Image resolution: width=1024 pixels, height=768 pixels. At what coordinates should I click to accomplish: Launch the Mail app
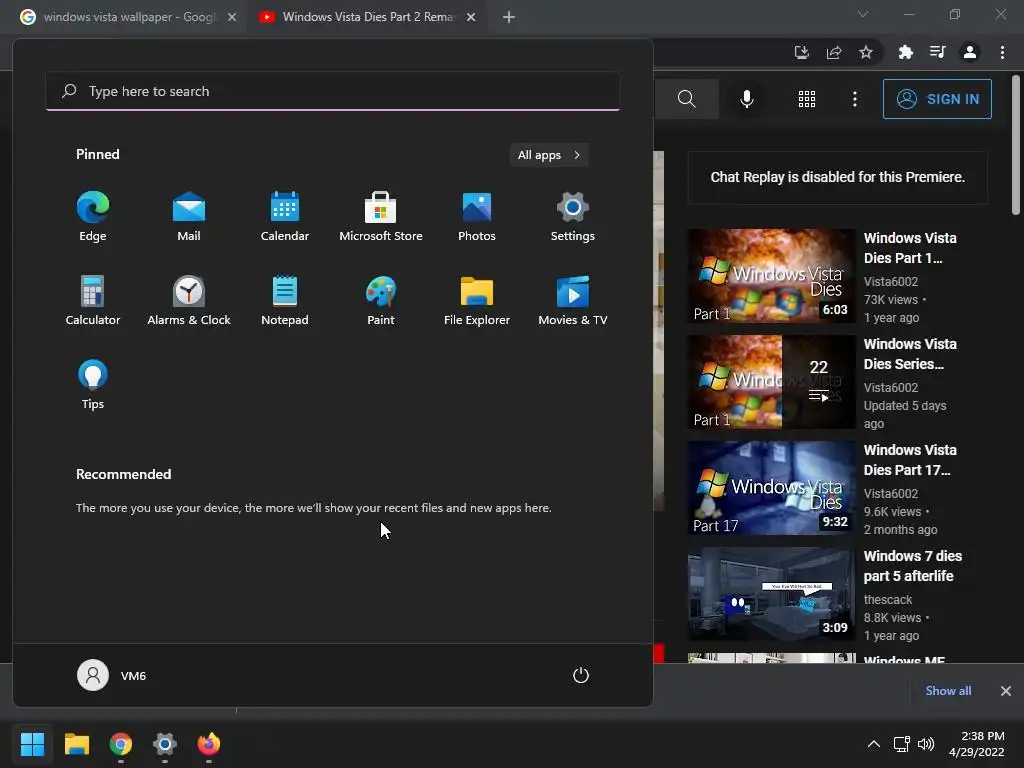point(189,217)
